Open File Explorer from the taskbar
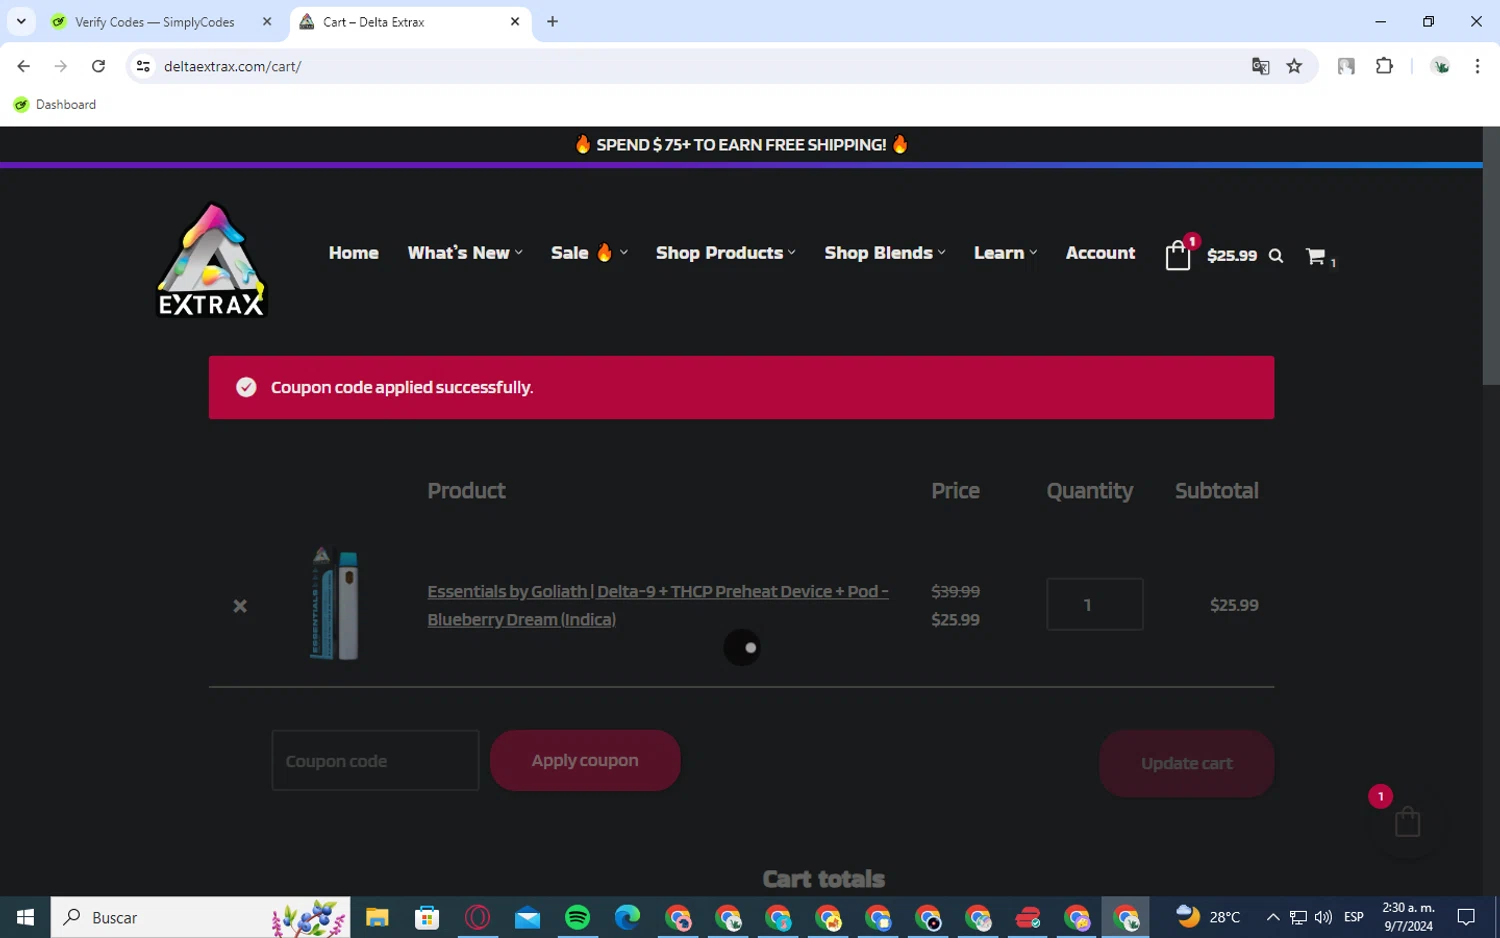The height and width of the screenshot is (938, 1500). [x=377, y=917]
